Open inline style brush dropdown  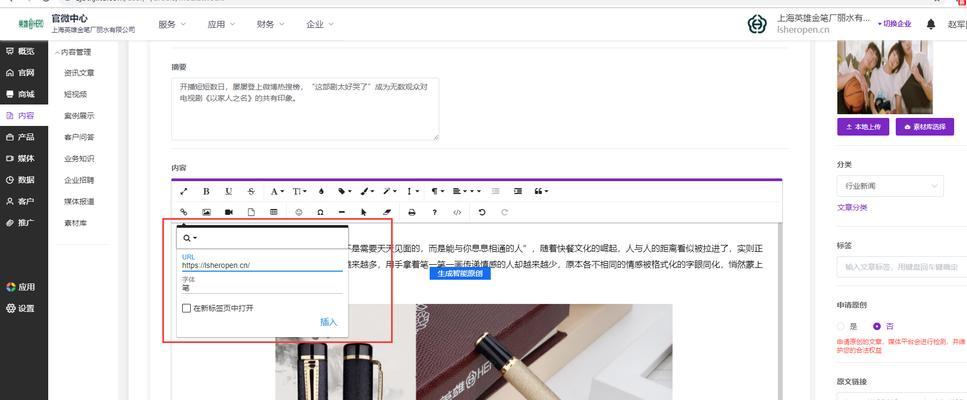(367, 192)
